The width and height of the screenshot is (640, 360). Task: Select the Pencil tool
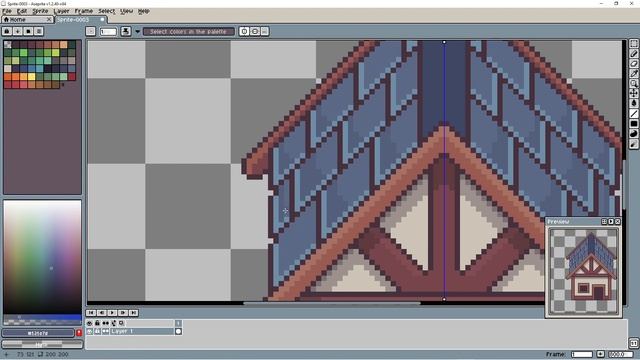click(633, 53)
